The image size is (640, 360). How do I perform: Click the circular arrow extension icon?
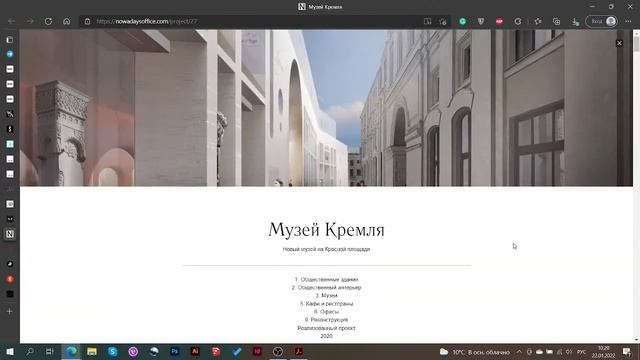518,21
